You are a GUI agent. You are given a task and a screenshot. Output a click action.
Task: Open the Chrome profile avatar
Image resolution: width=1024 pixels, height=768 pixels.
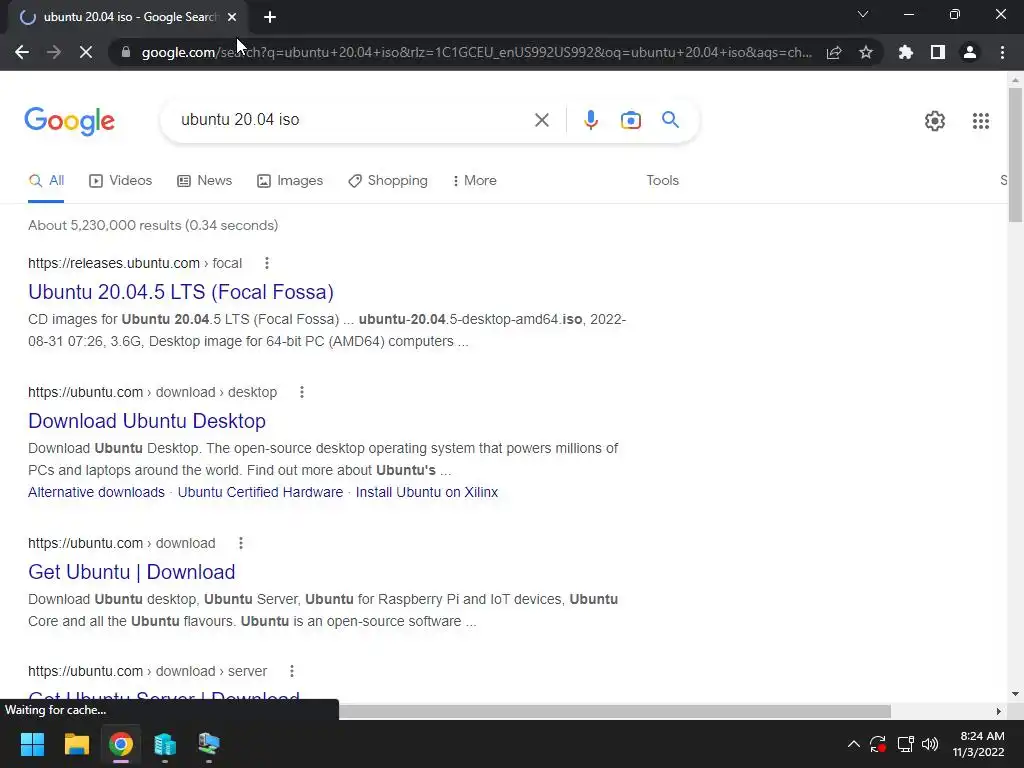[970, 52]
